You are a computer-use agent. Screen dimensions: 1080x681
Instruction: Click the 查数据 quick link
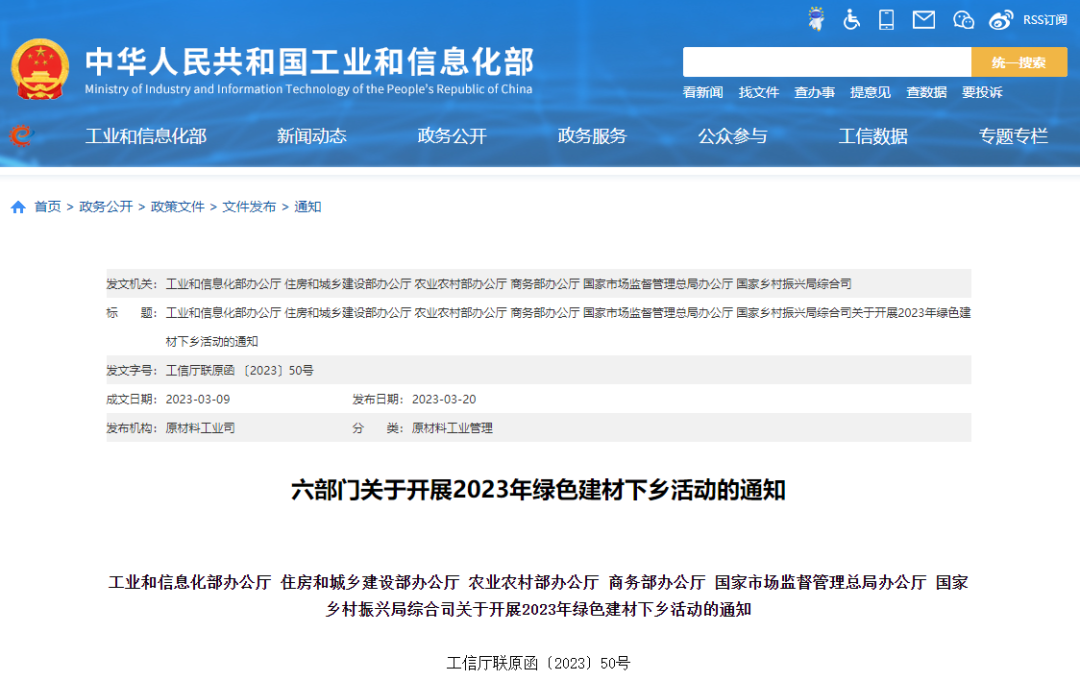925,92
